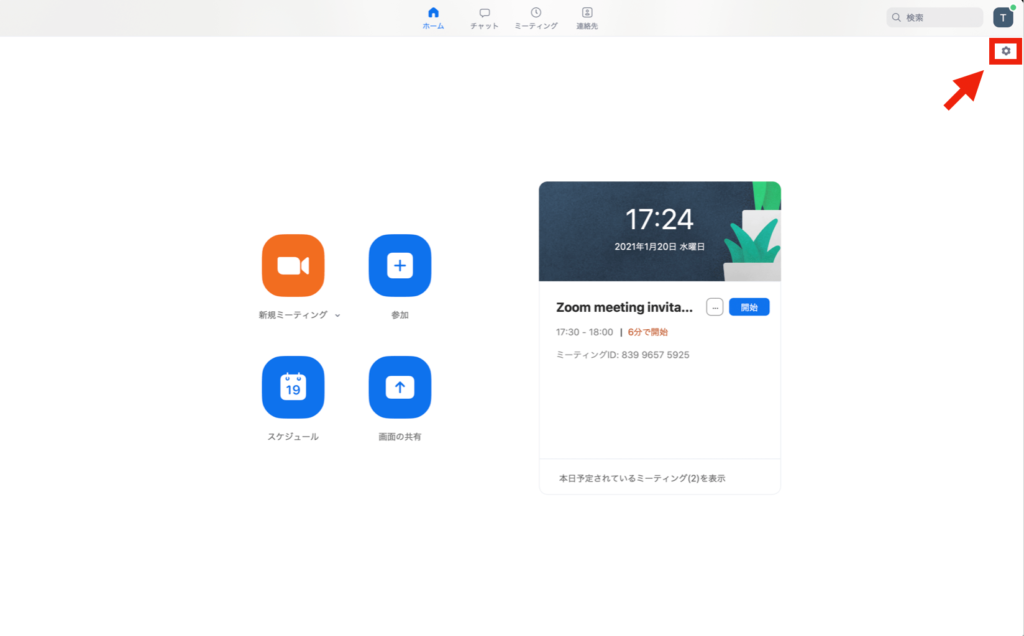Image resolution: width=1024 pixels, height=636 pixels.
Task: Start a new meeting with orange camera icon
Action: pyautogui.click(x=293, y=265)
